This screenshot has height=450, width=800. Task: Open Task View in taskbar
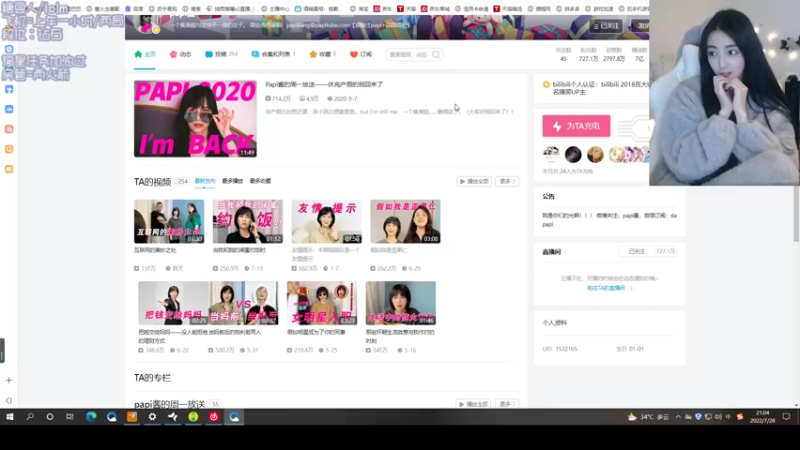70,417
